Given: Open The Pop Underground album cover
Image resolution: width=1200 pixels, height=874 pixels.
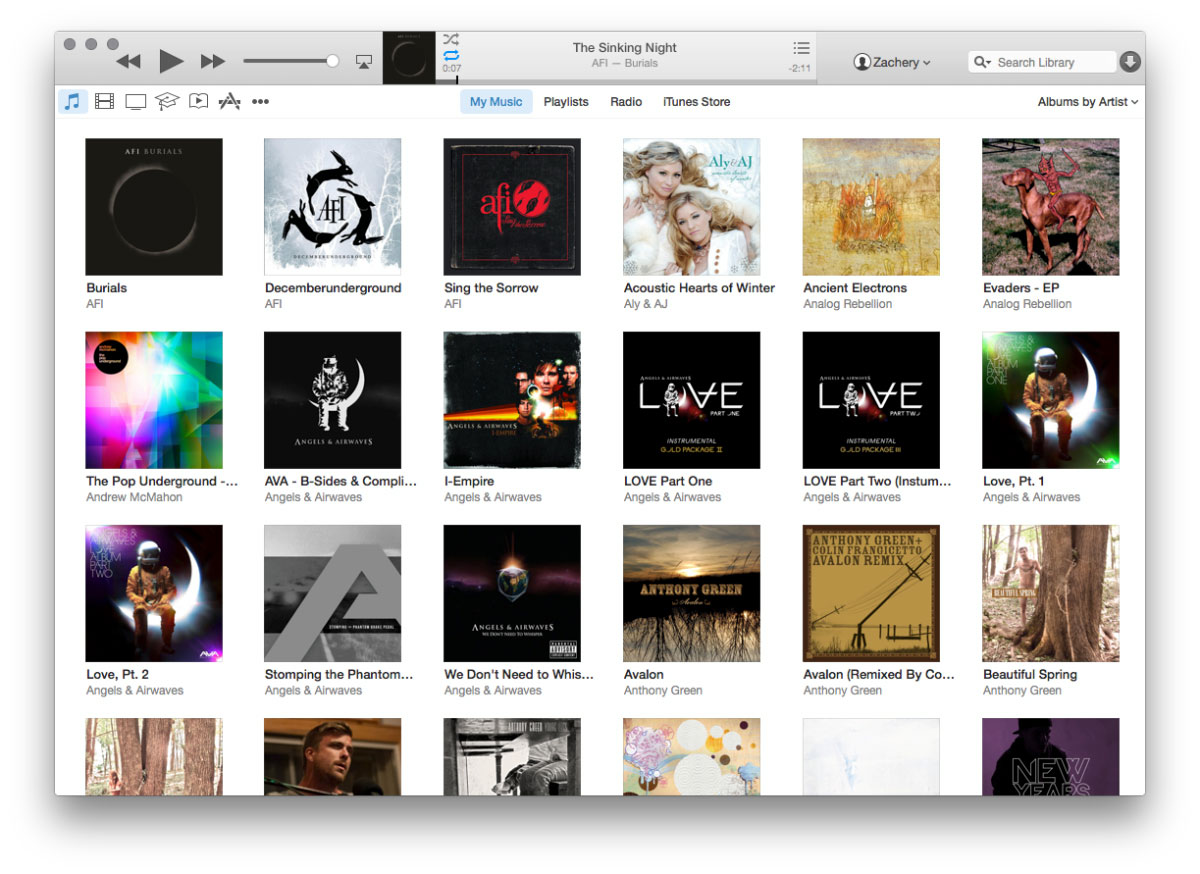Looking at the screenshot, I should [x=154, y=400].
